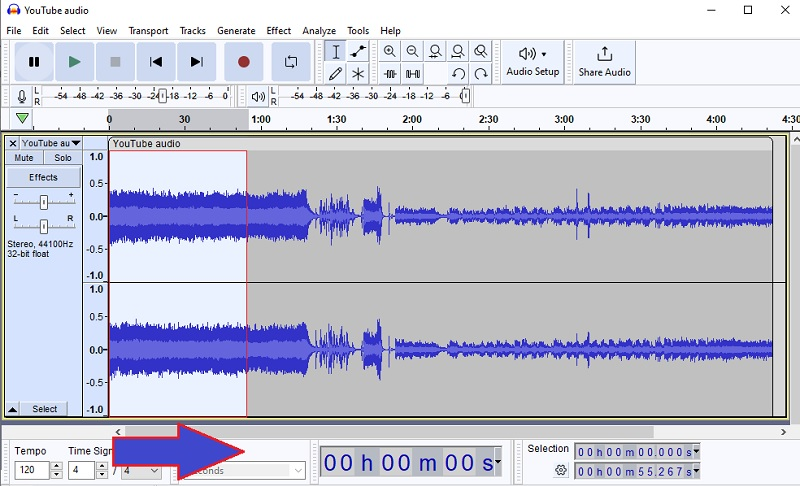Open the Select menu
This screenshot has height=486, width=800.
pyautogui.click(x=72, y=31)
